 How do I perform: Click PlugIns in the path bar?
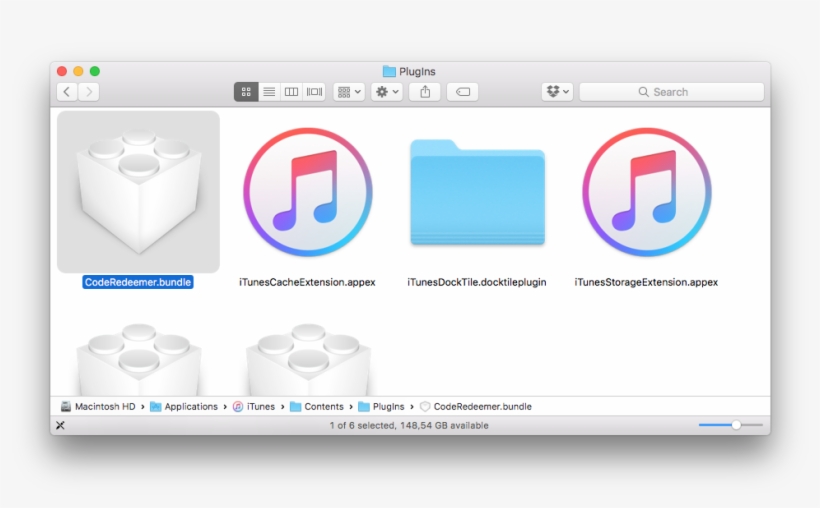pos(381,407)
